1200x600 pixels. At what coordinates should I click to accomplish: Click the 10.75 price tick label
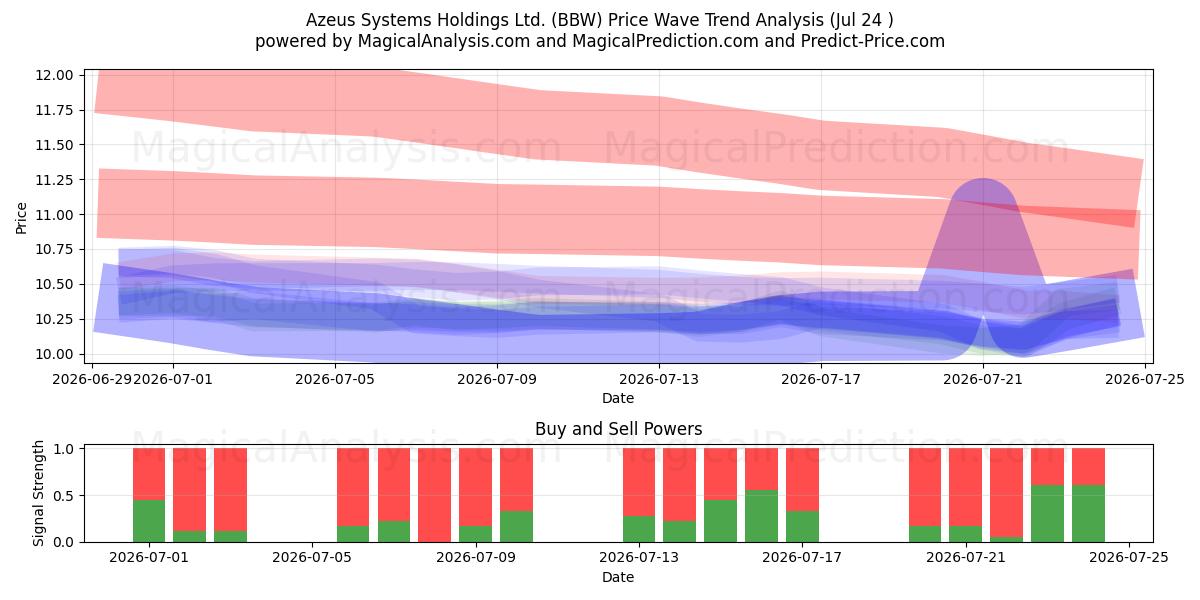(55, 249)
